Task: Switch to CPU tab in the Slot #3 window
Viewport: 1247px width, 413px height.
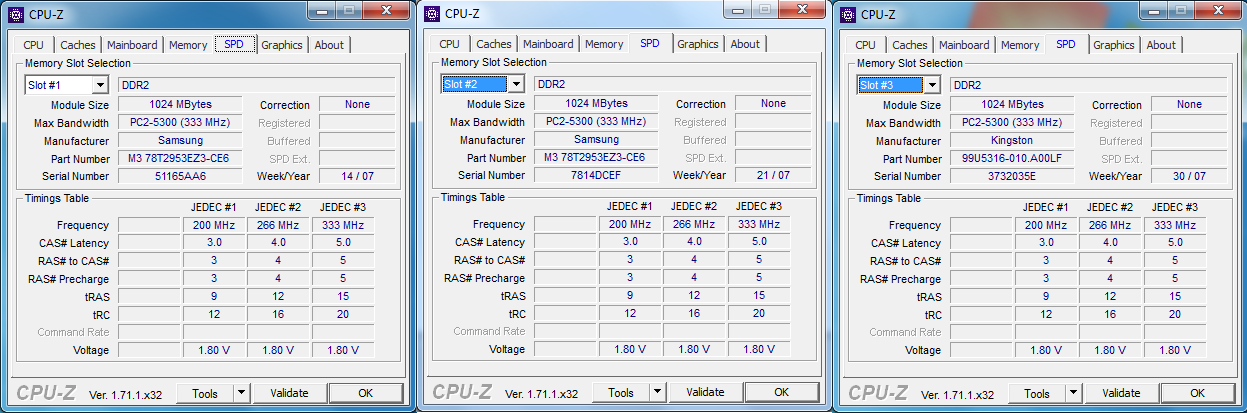Action: 866,45
